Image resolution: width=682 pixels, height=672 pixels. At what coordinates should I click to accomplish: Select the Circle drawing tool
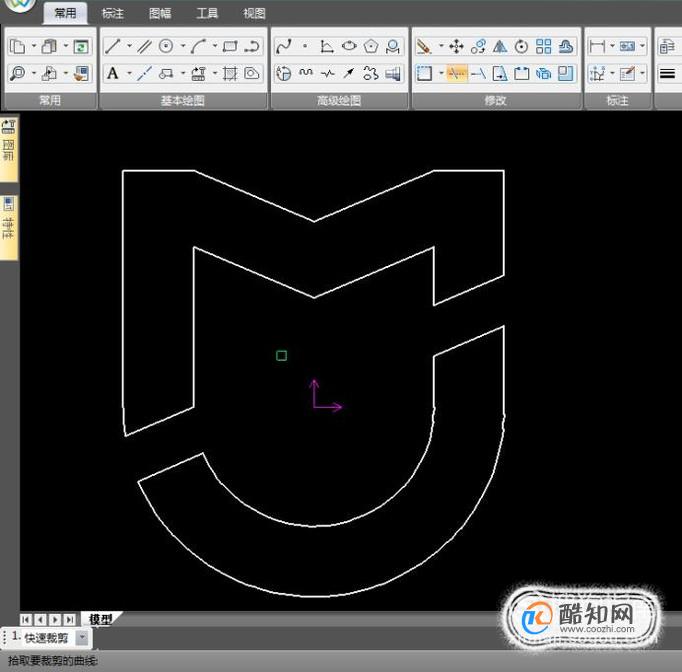[166, 46]
